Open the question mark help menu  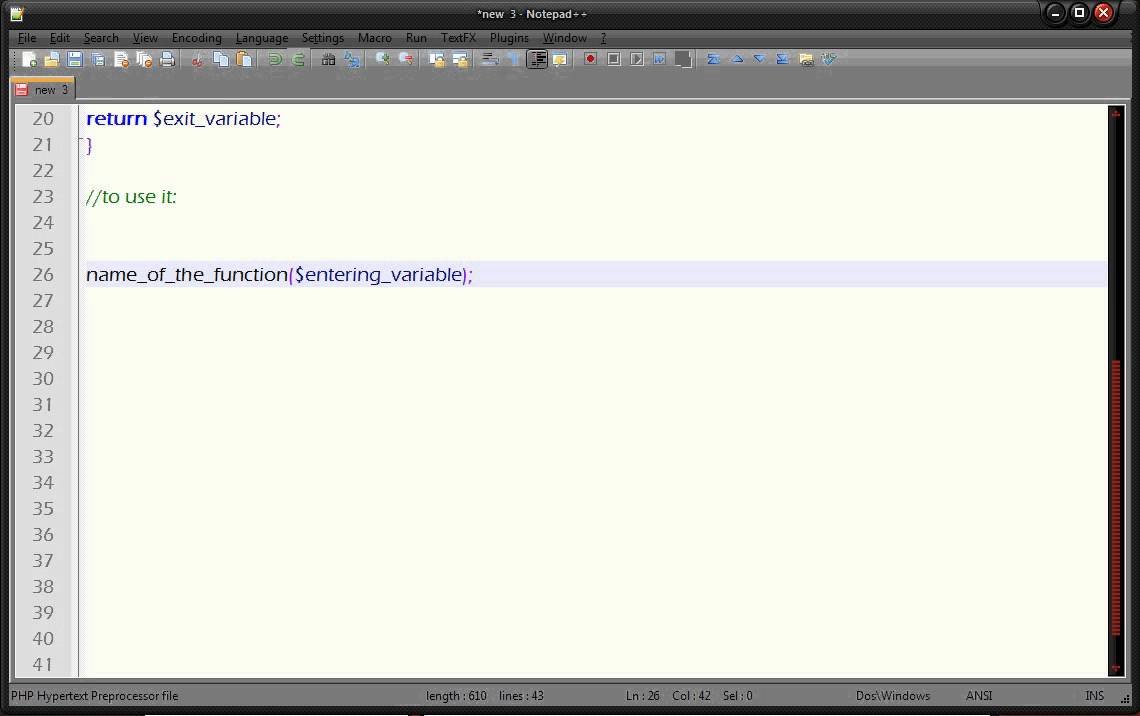coord(603,38)
